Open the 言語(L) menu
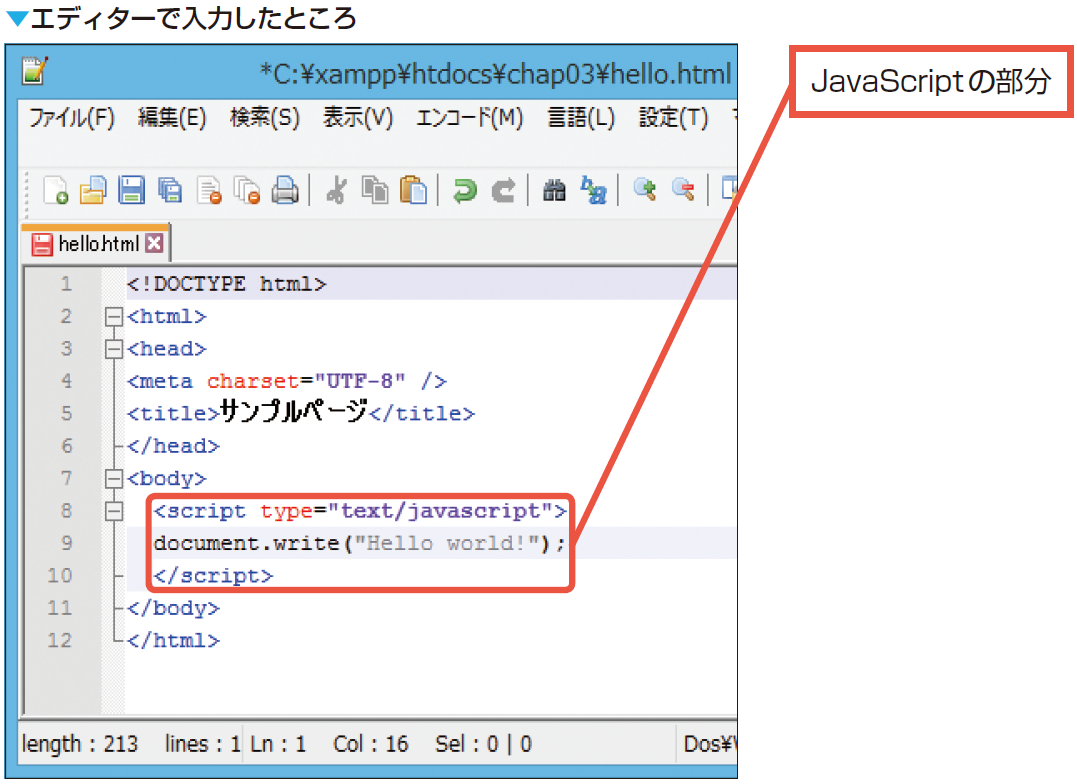The image size is (1077, 784). [x=580, y=118]
